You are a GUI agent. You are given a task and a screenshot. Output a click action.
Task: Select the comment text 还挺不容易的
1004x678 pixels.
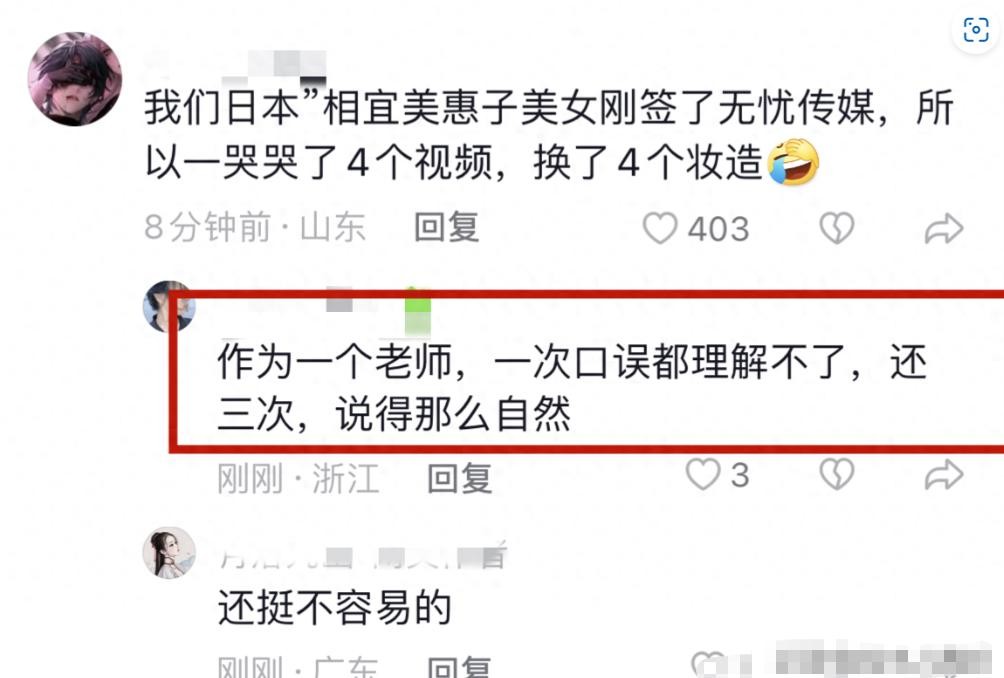tap(335, 608)
